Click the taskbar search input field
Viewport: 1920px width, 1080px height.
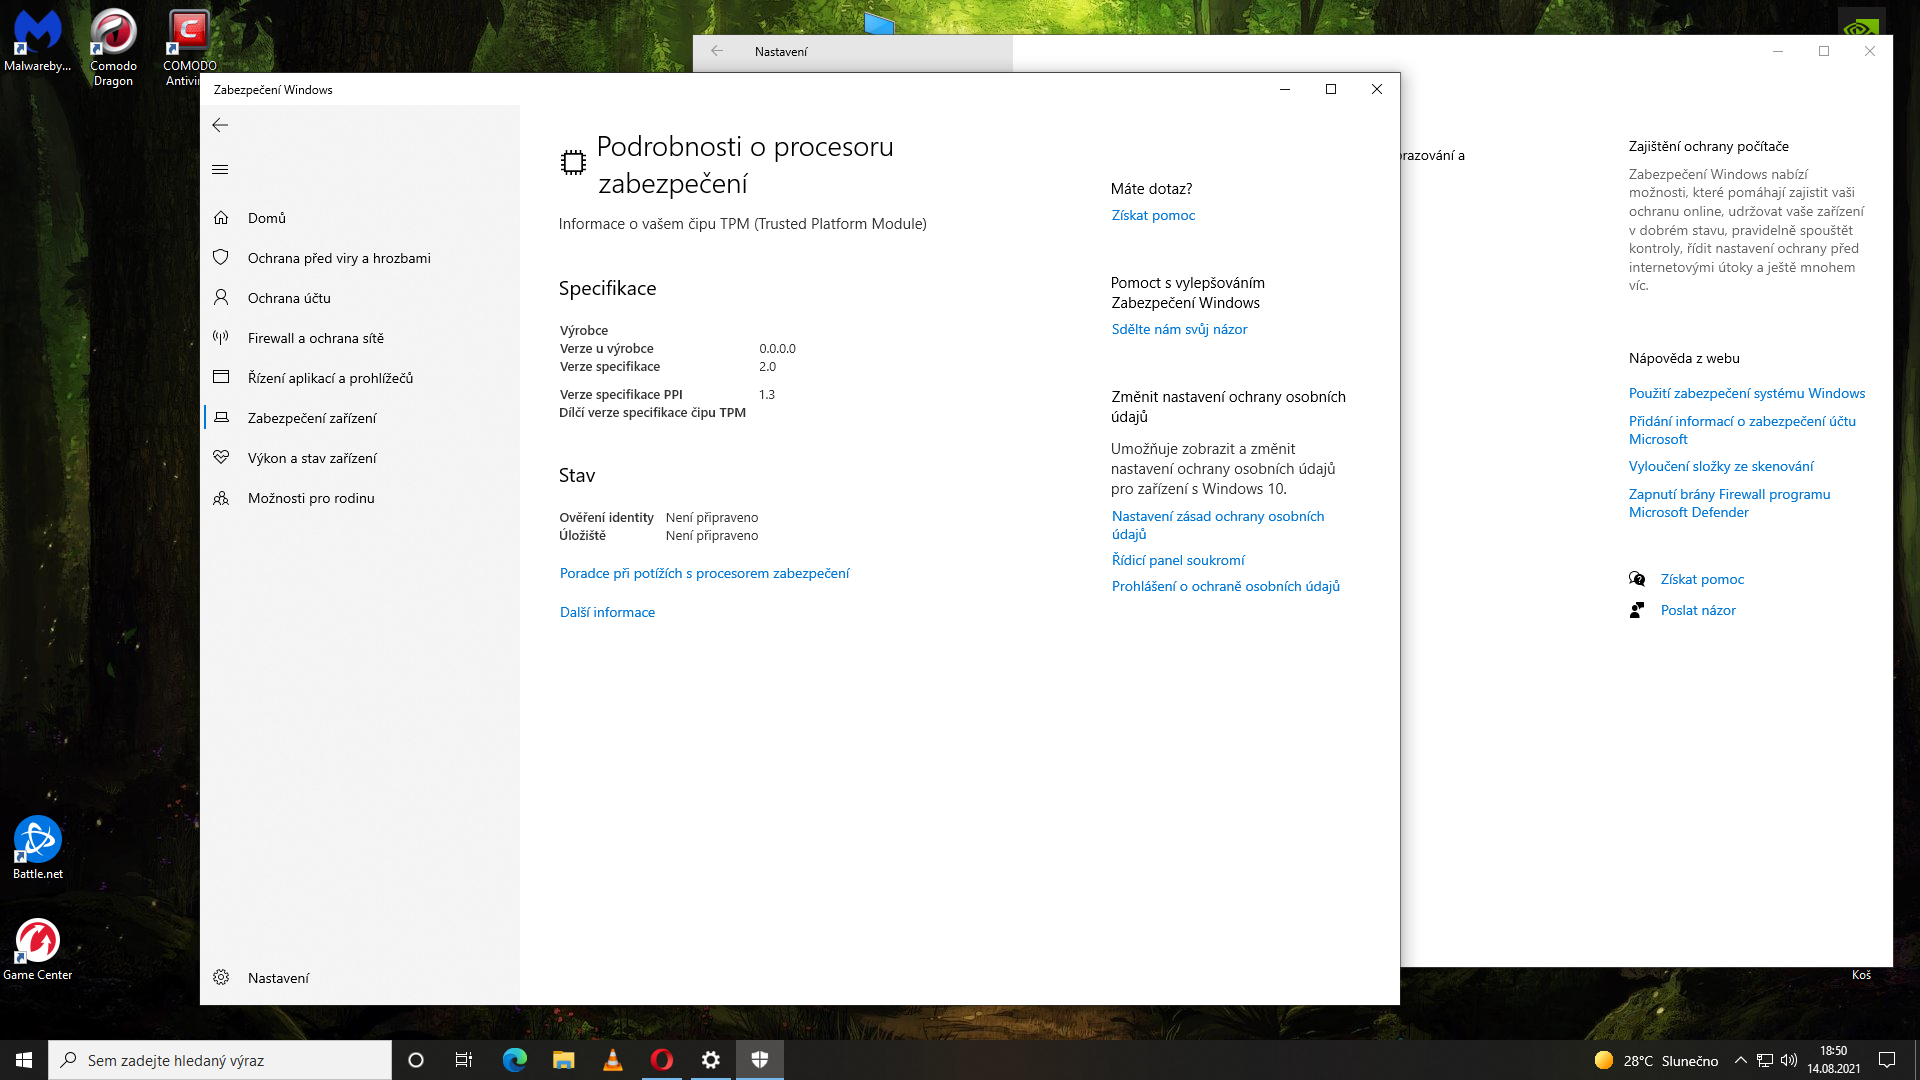tap(230, 1060)
